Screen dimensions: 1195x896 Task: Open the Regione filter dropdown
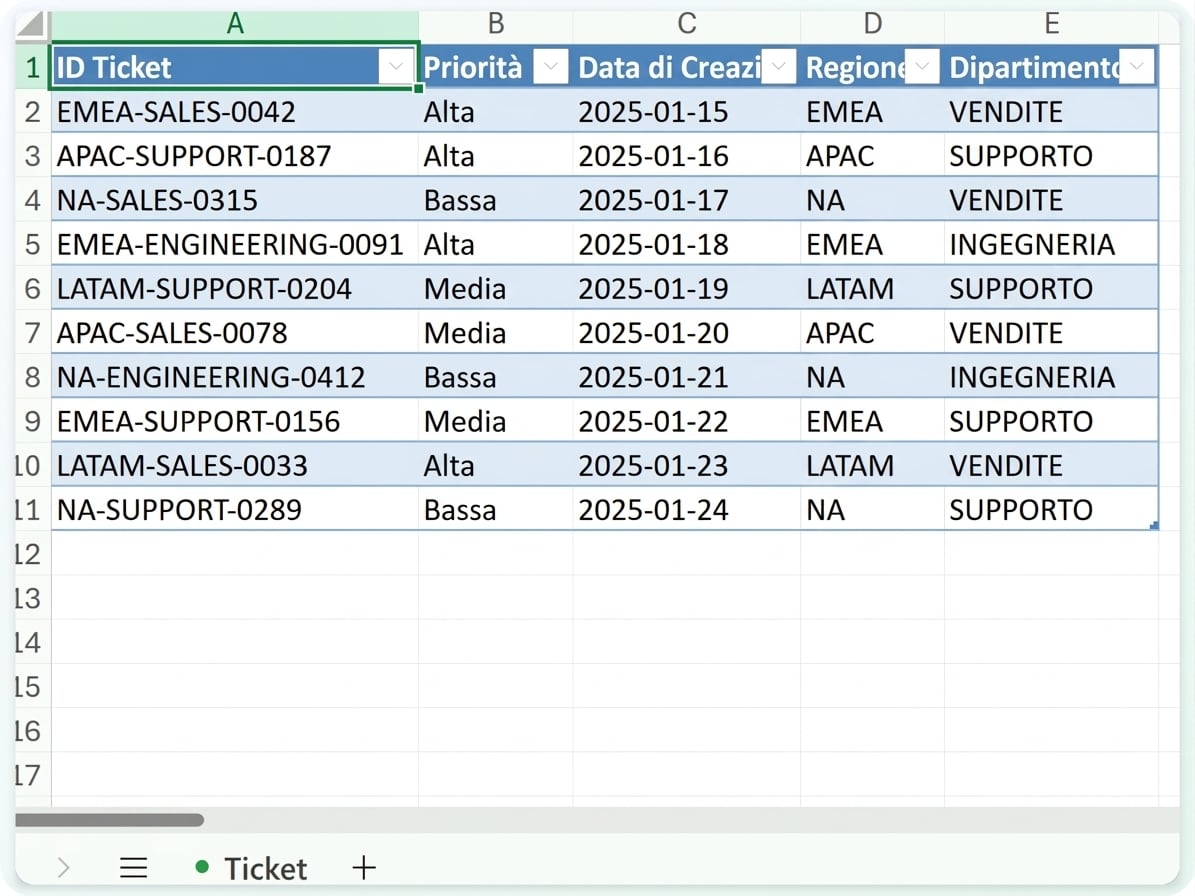coord(922,67)
